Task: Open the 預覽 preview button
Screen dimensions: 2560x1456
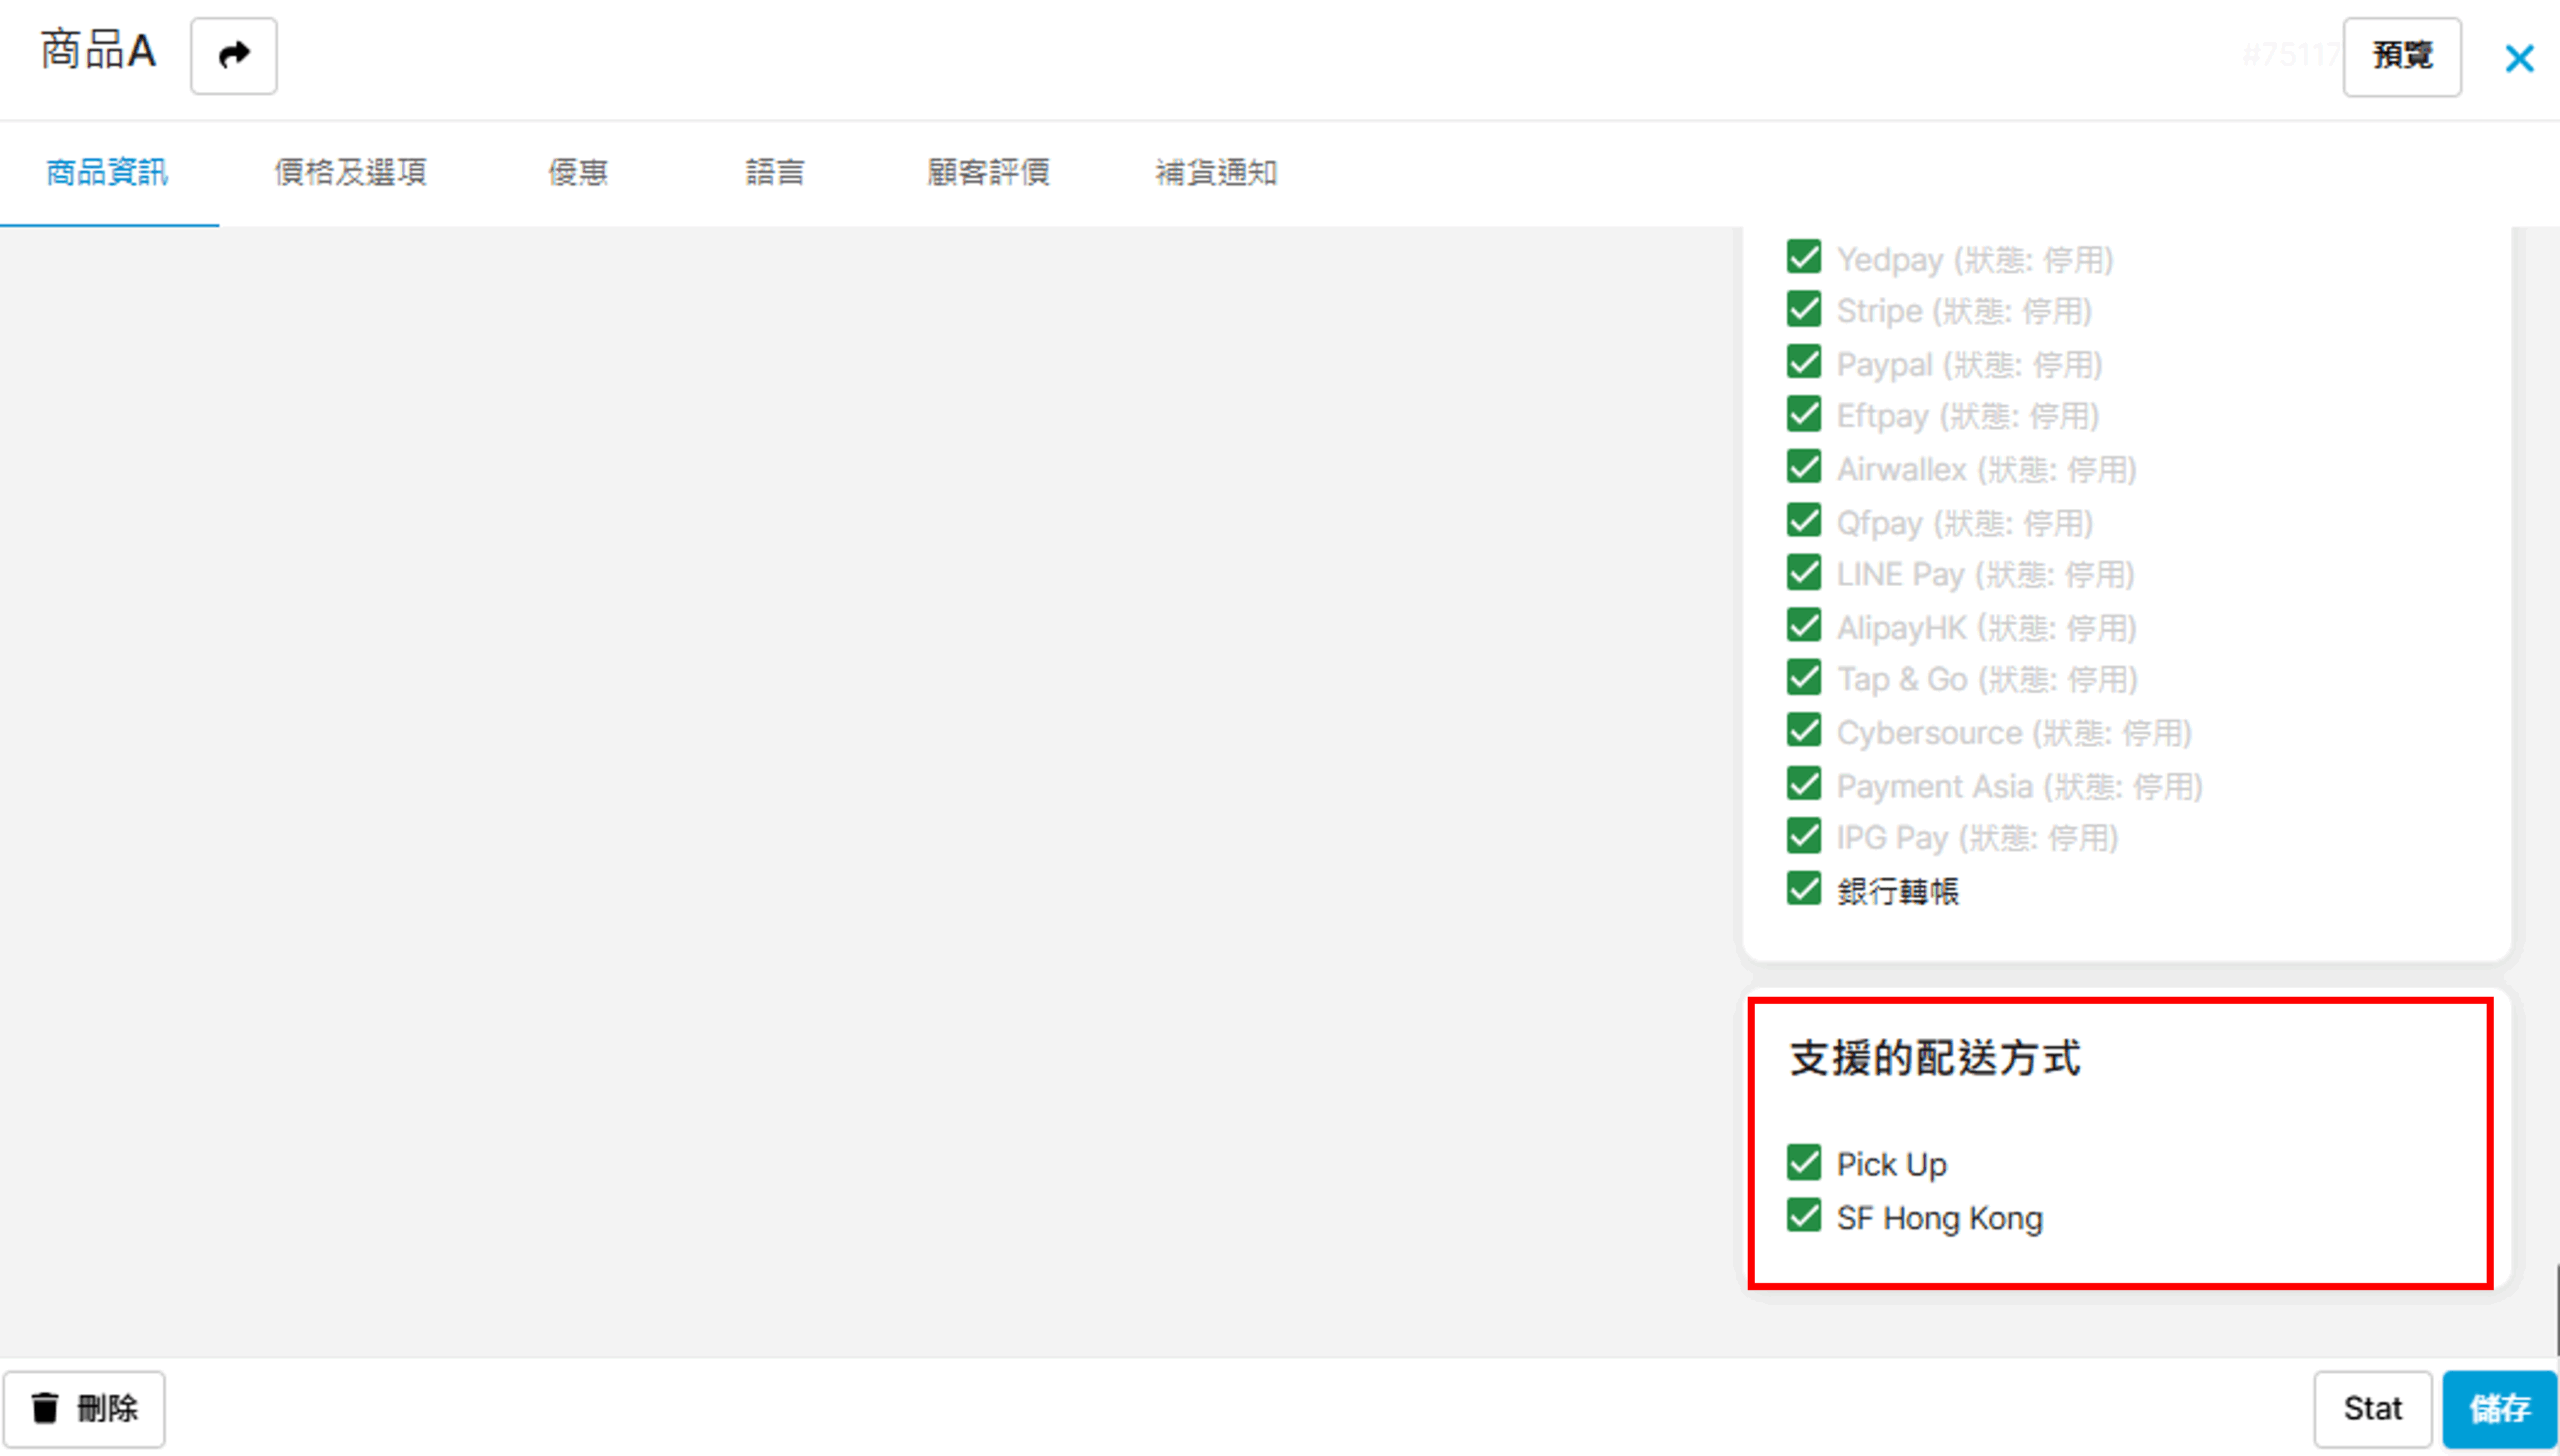Action: (x=2401, y=56)
